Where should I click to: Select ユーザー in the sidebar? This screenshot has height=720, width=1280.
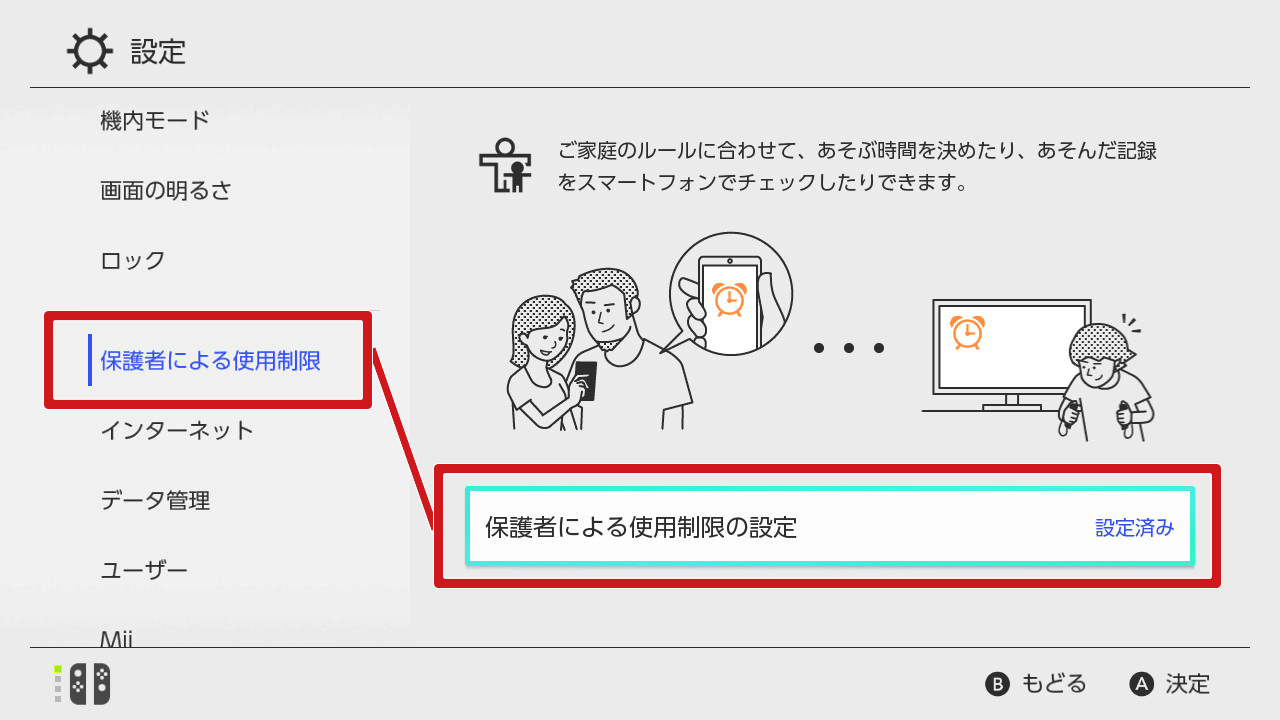click(x=144, y=571)
